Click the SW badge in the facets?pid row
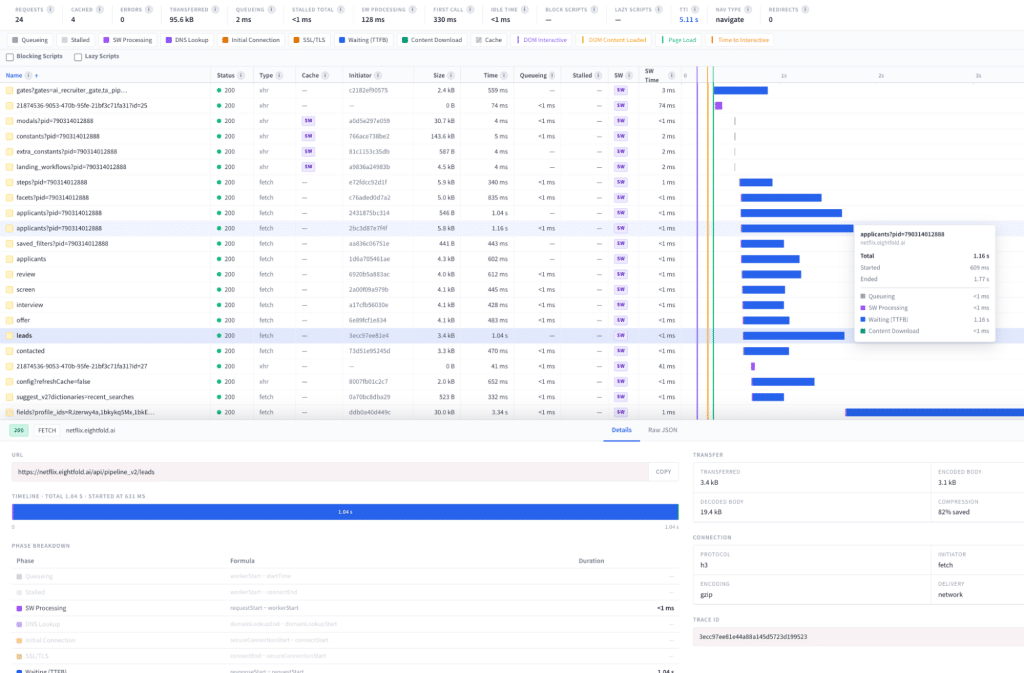1024x673 pixels. tap(620, 198)
